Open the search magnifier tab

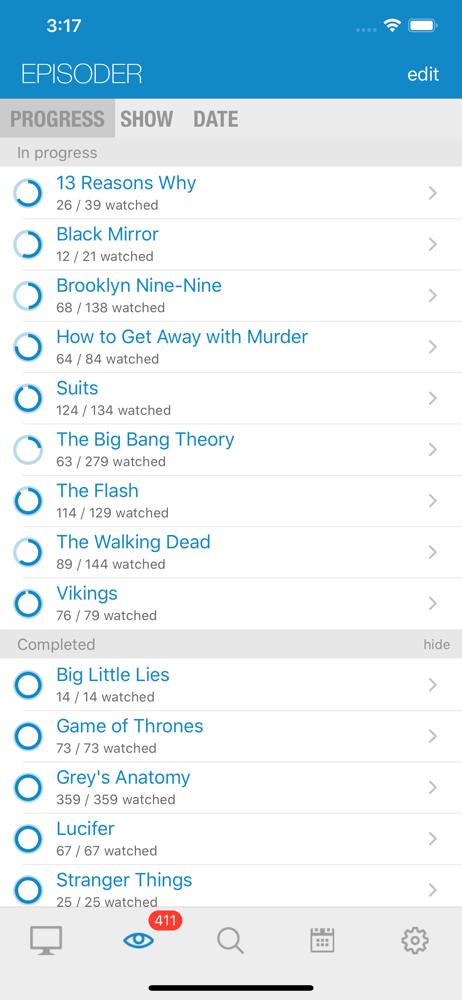click(230, 941)
